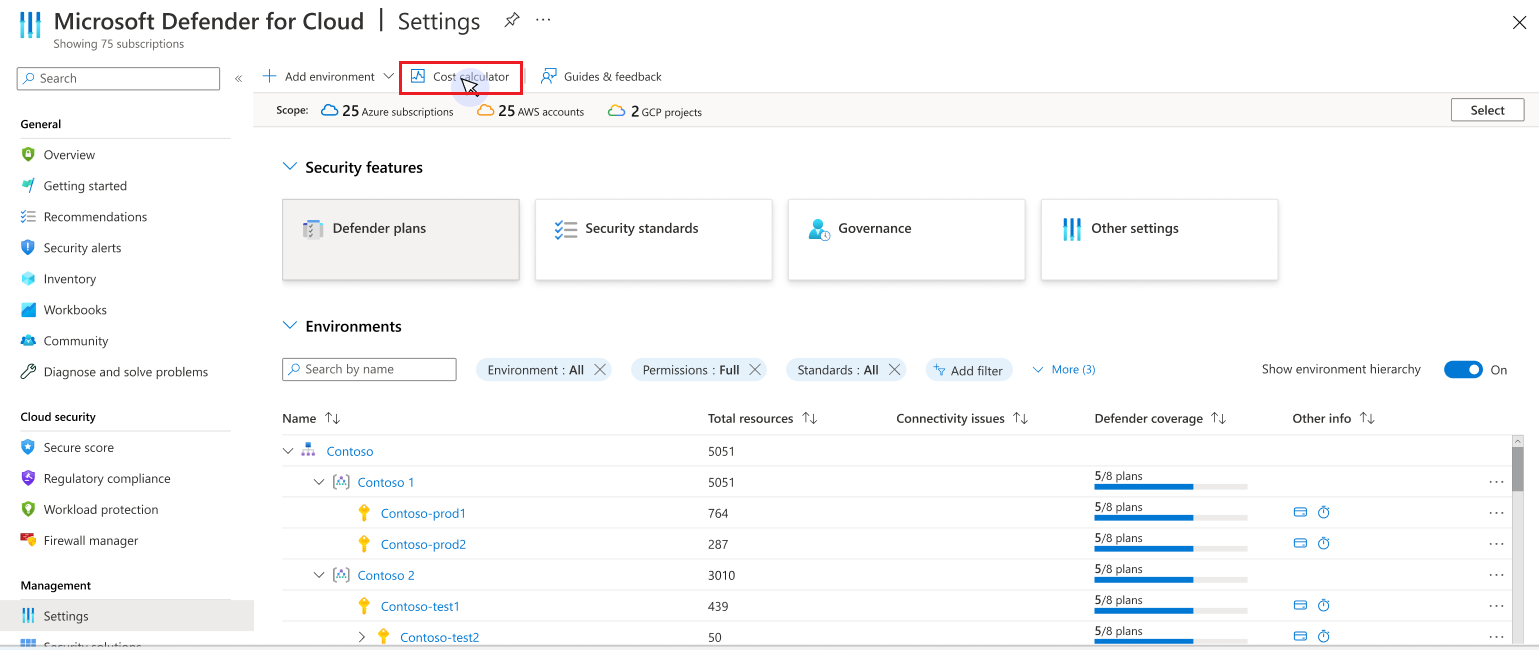Collapse the left sidebar with double-chevron icon
1539x650 pixels.
(238, 78)
